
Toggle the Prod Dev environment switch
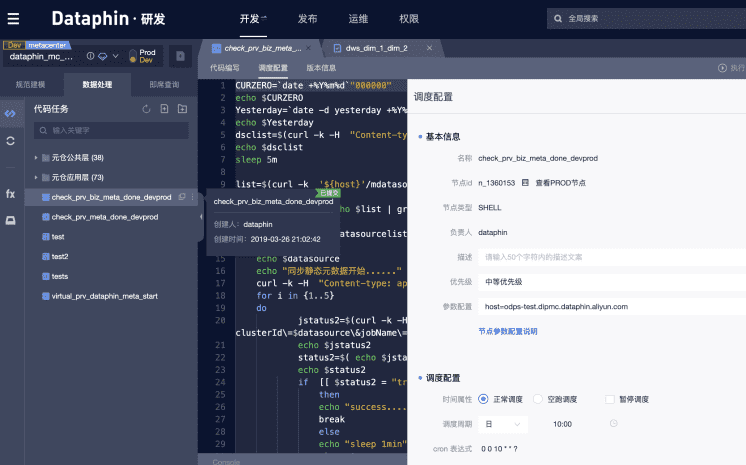coord(133,57)
